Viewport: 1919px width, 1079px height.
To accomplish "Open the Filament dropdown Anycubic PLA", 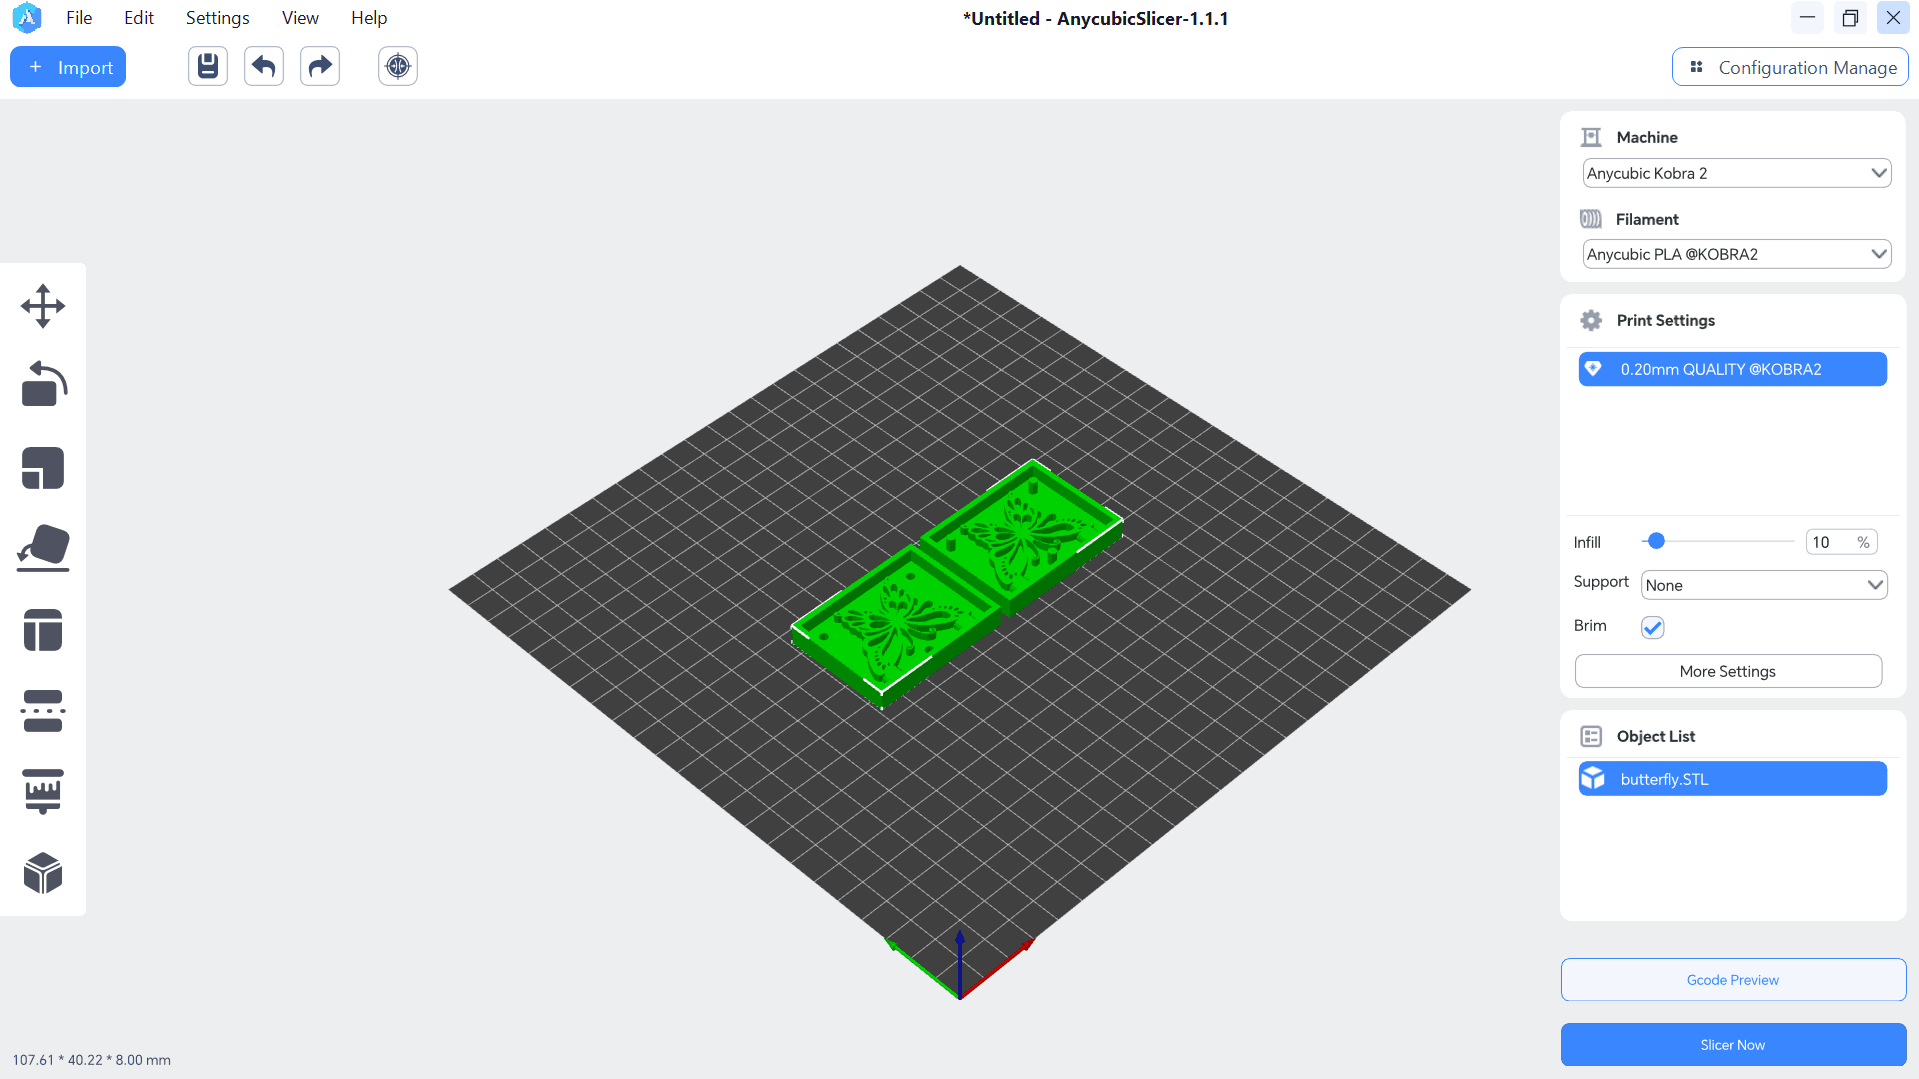I will (x=1736, y=254).
